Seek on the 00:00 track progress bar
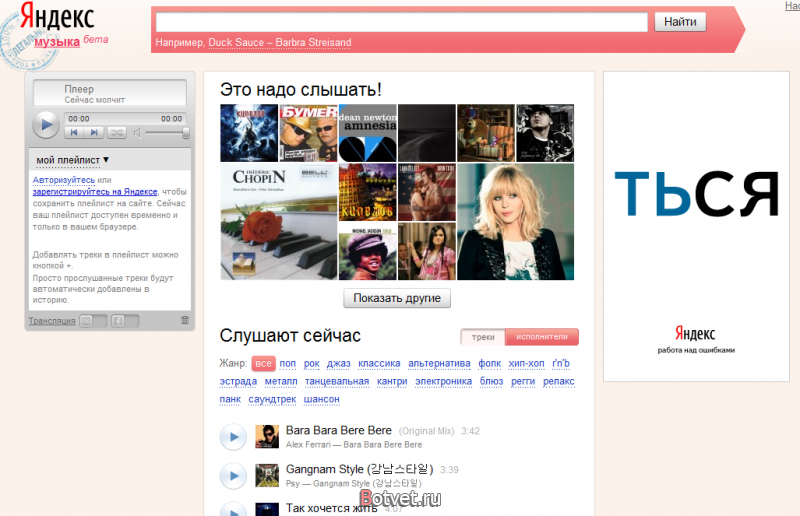This screenshot has height=516, width=800. pyautogui.click(x=125, y=119)
